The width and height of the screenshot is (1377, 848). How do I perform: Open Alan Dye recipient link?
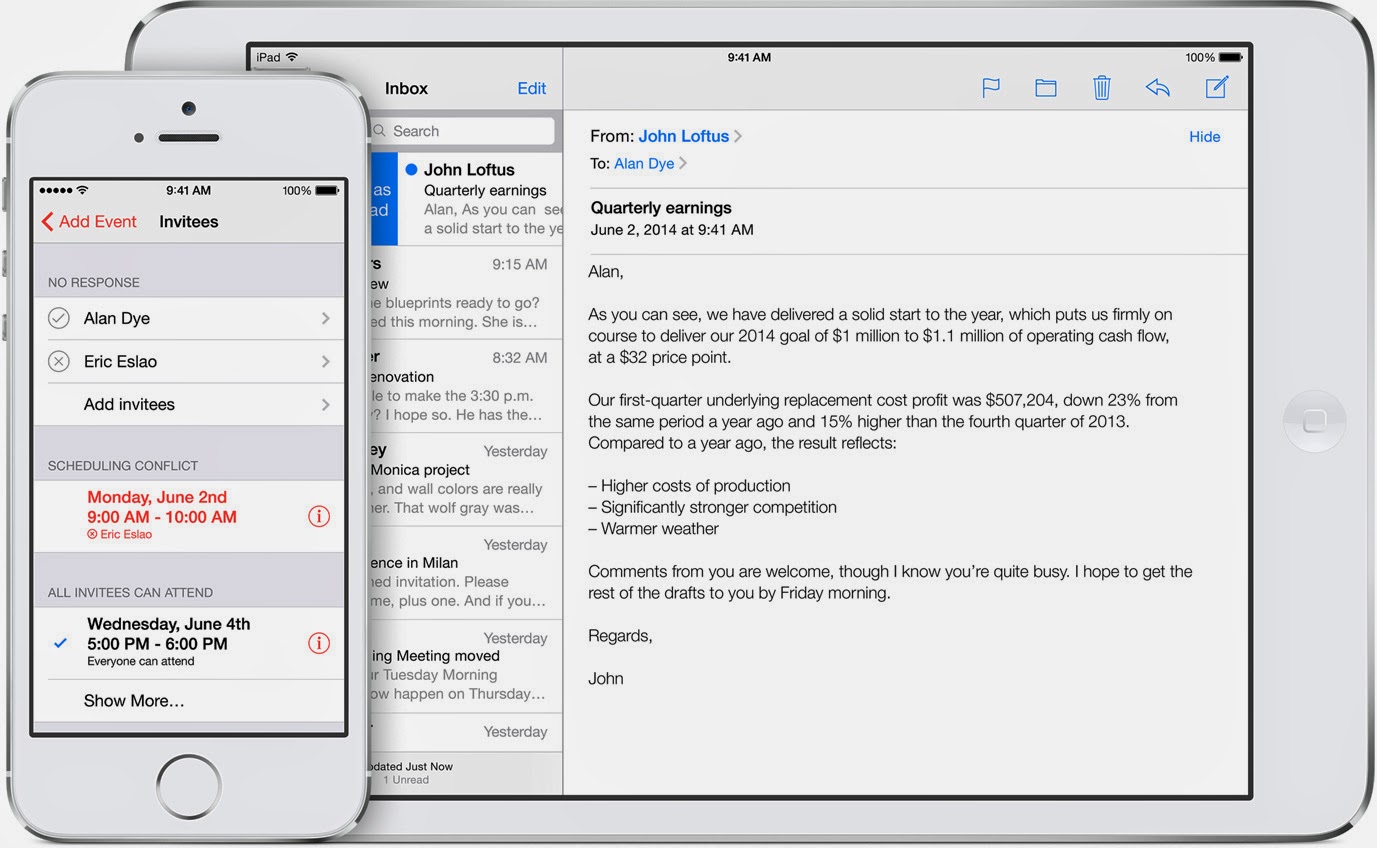tap(644, 163)
